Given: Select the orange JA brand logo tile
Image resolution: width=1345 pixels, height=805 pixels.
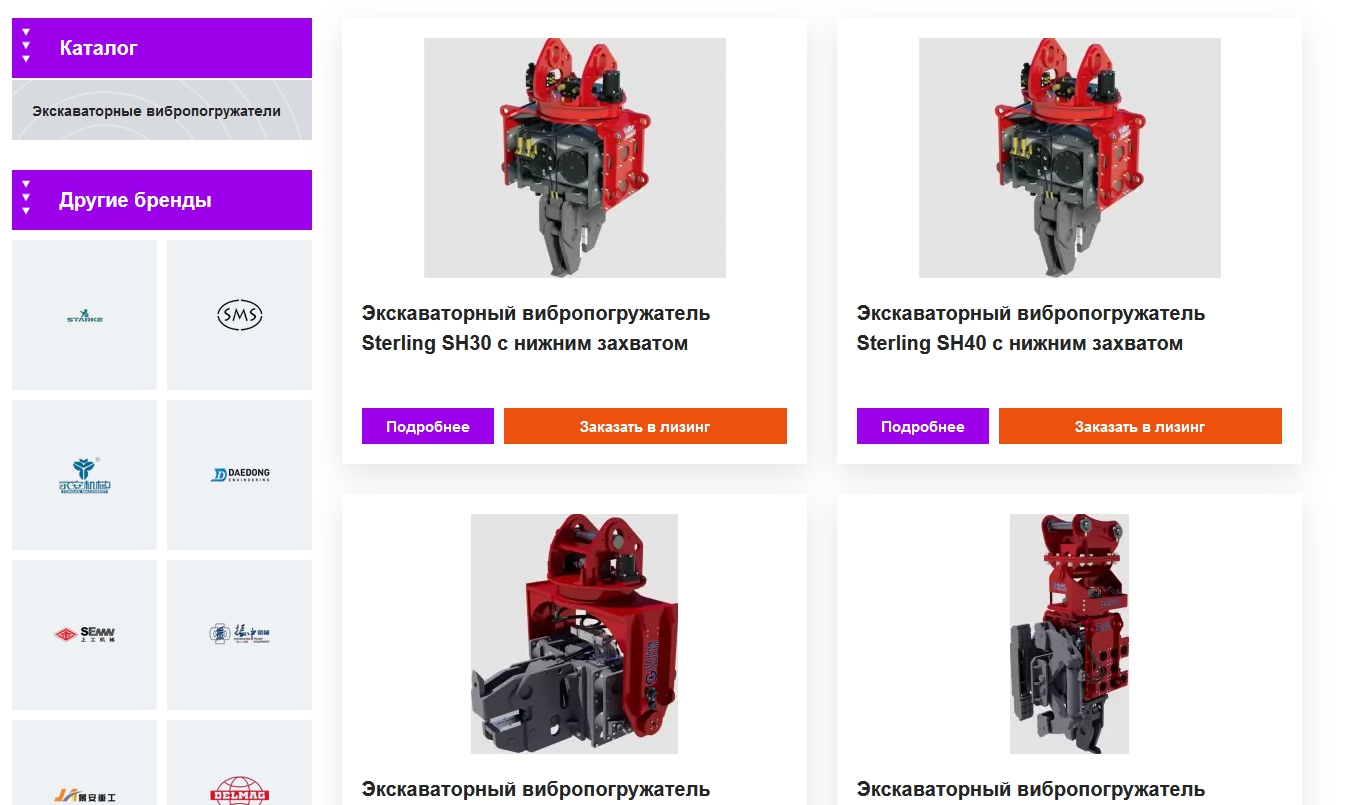Looking at the screenshot, I should (84, 763).
